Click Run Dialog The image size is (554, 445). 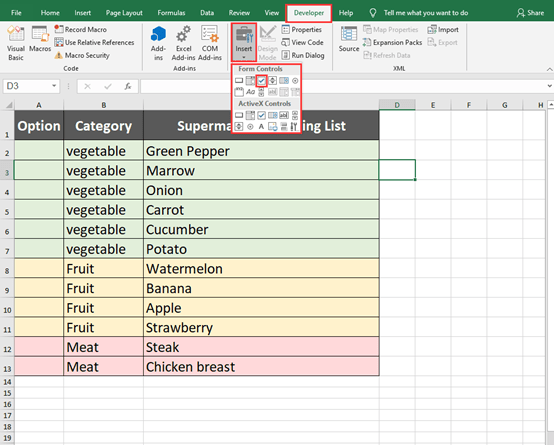303,55
